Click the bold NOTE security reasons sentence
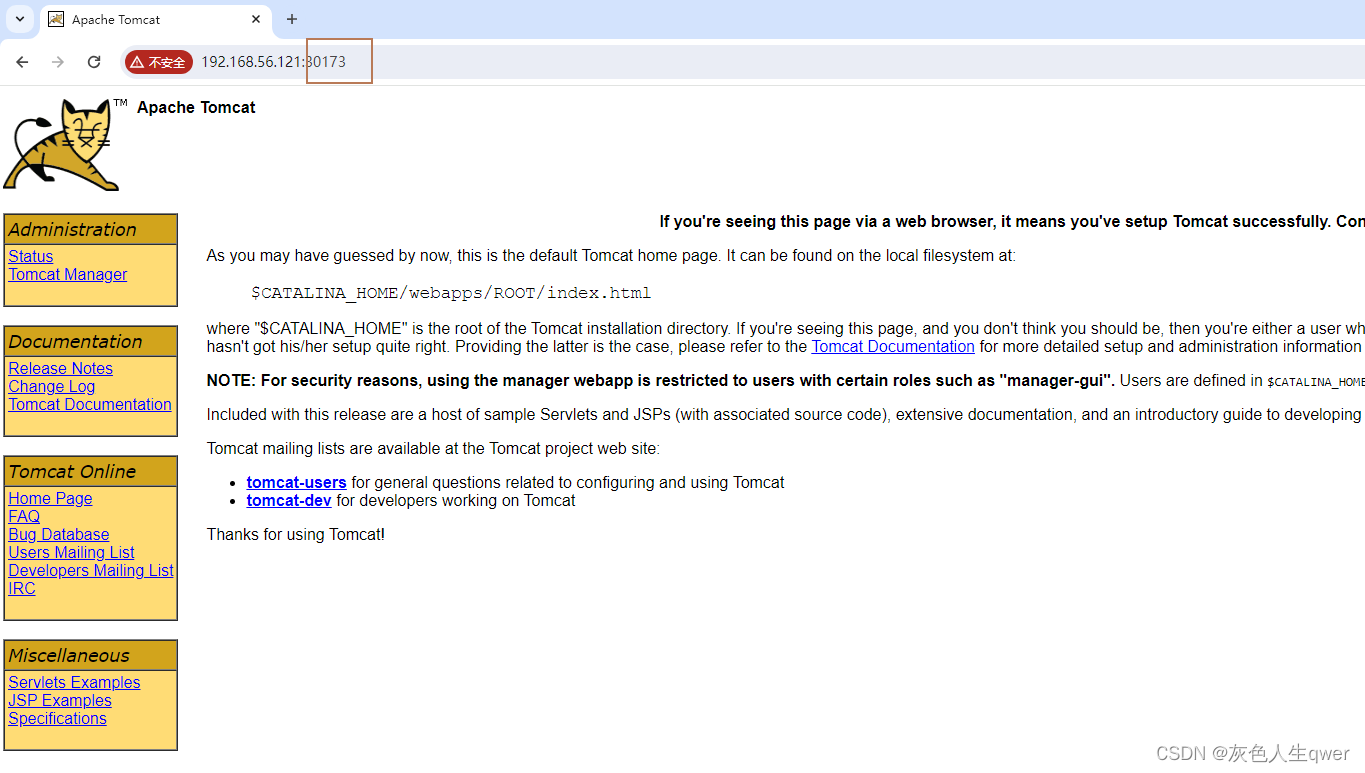This screenshot has width=1365, height=773. (660, 380)
